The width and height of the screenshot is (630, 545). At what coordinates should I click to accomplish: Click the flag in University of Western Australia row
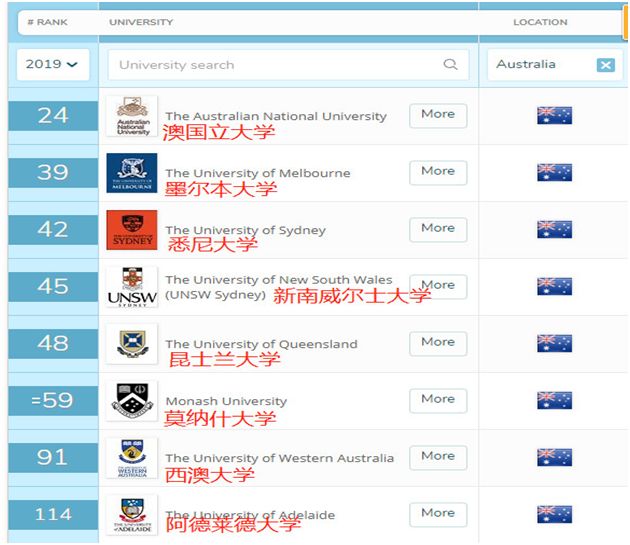[554, 458]
